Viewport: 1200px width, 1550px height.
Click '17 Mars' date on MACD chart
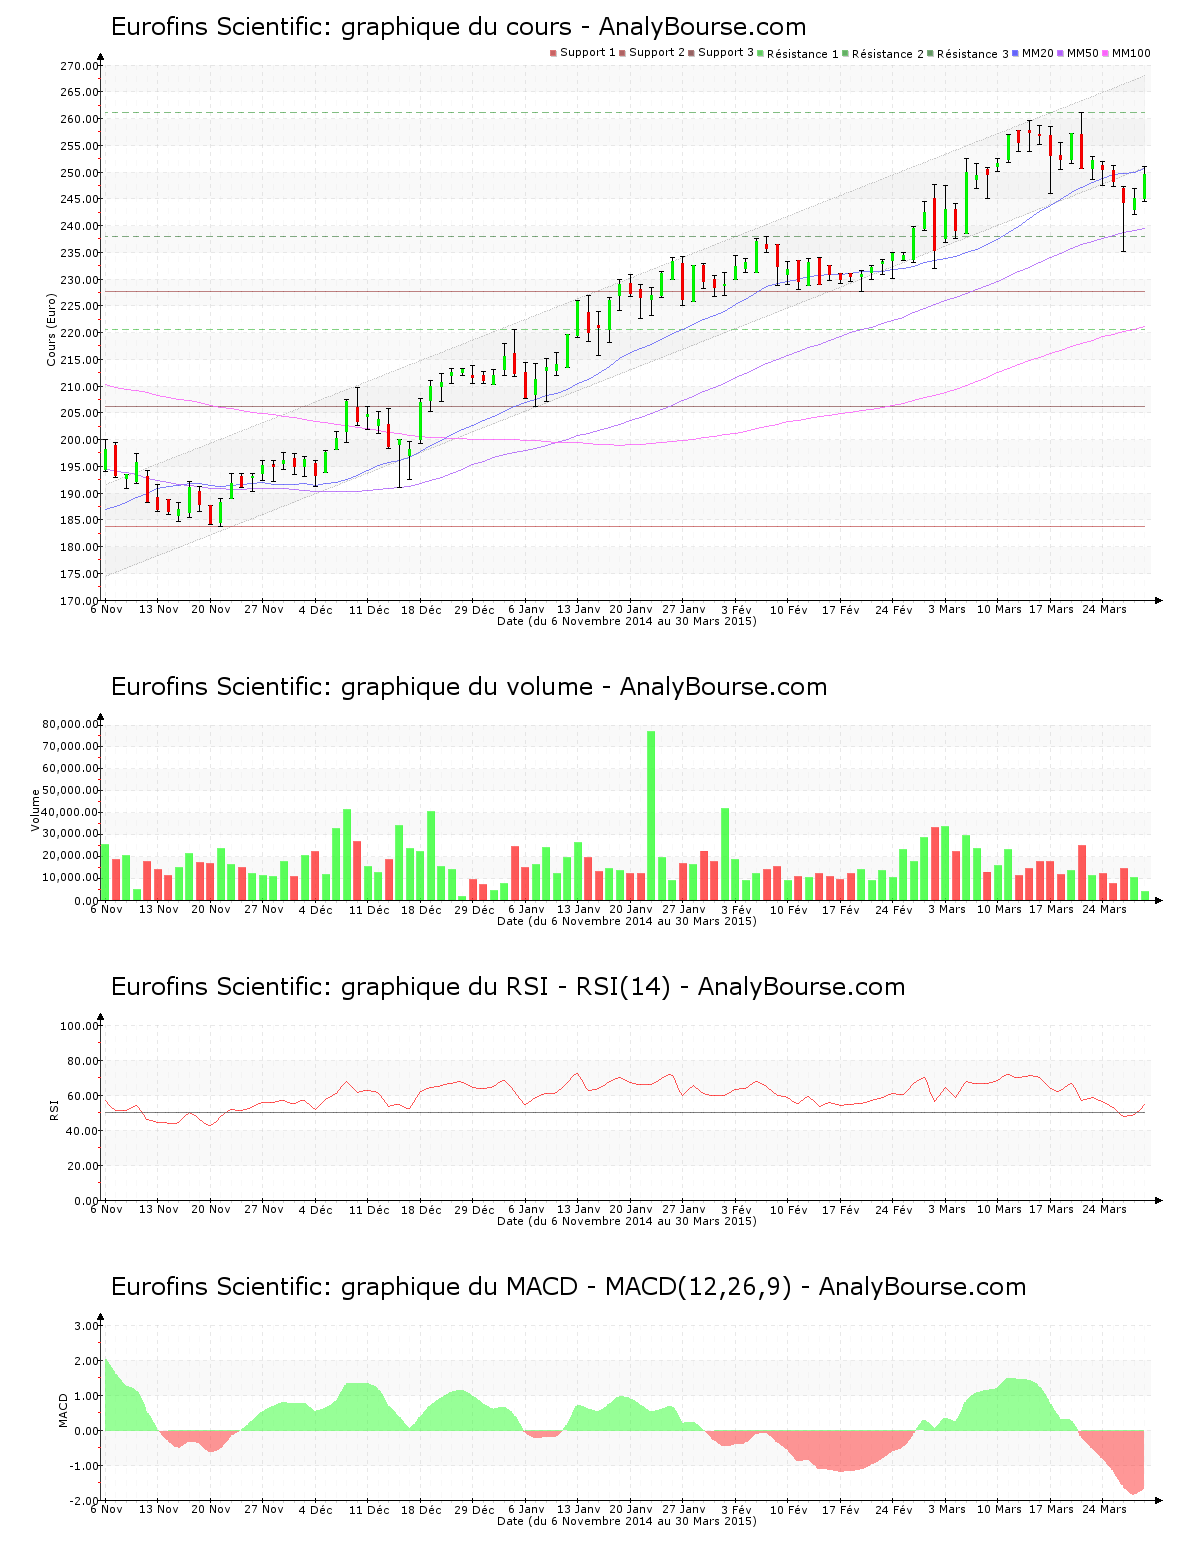pyautogui.click(x=1052, y=1509)
